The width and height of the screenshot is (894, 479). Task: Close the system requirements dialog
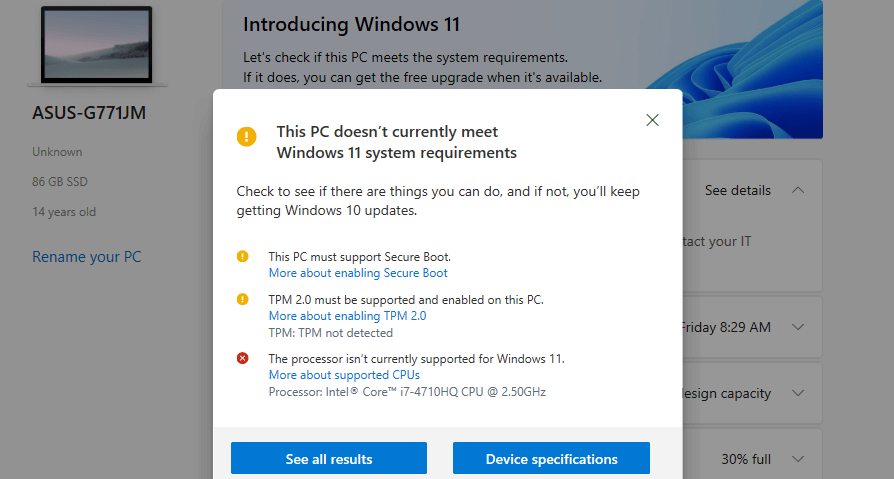(x=652, y=120)
